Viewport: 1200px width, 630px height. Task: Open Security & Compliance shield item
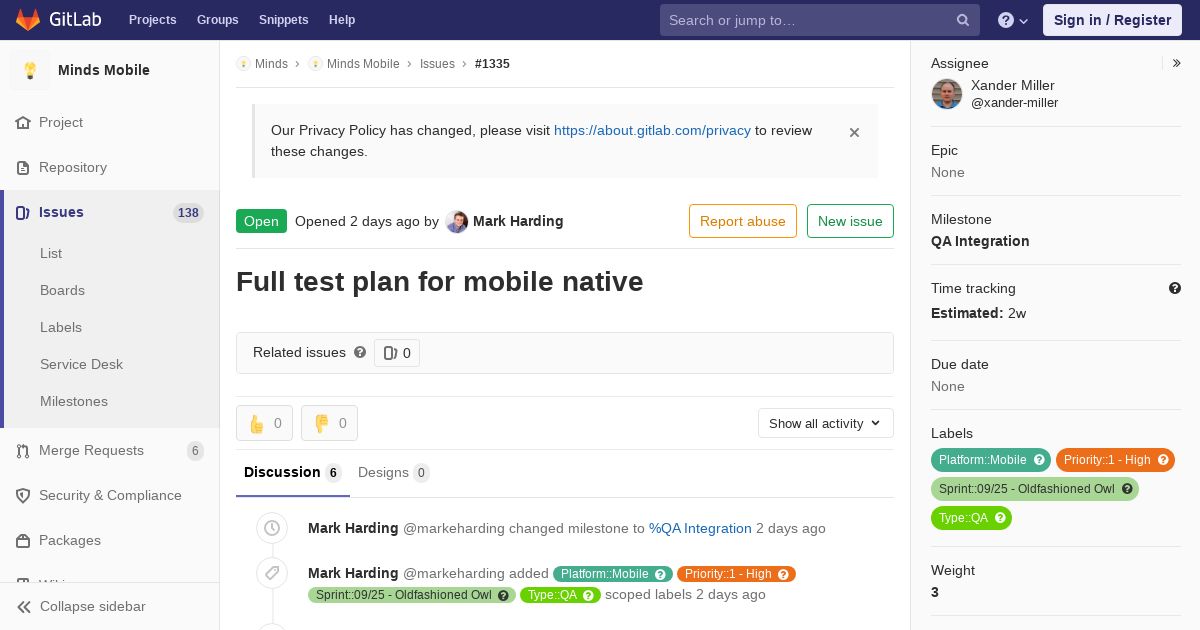pos(110,495)
